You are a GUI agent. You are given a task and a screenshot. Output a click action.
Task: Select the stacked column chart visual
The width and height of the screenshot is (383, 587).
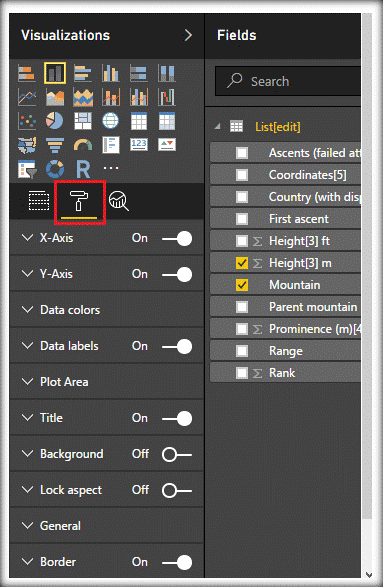tap(55, 73)
